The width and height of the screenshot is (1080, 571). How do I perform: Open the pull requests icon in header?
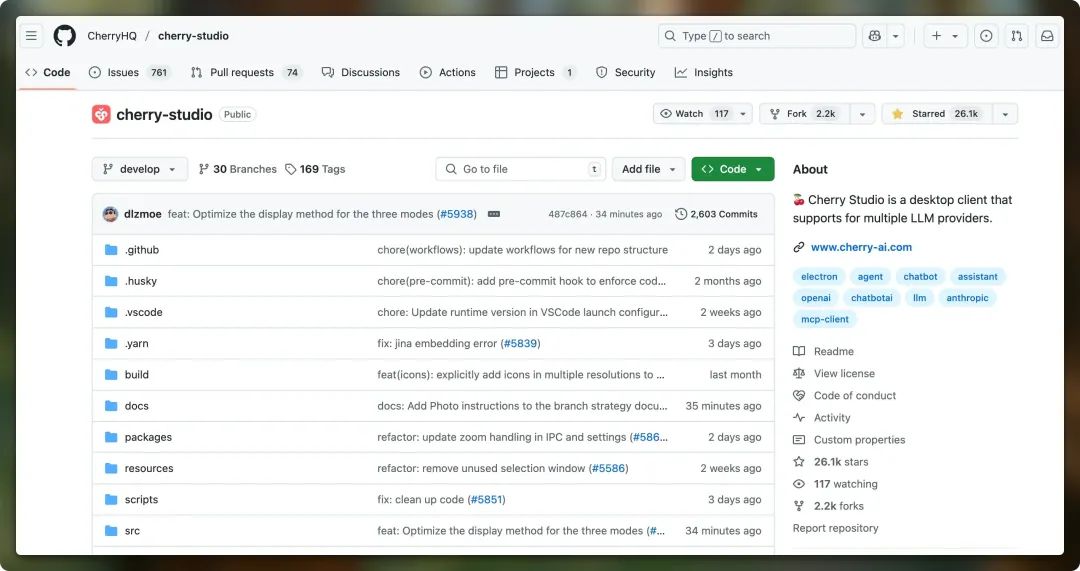pos(1017,36)
